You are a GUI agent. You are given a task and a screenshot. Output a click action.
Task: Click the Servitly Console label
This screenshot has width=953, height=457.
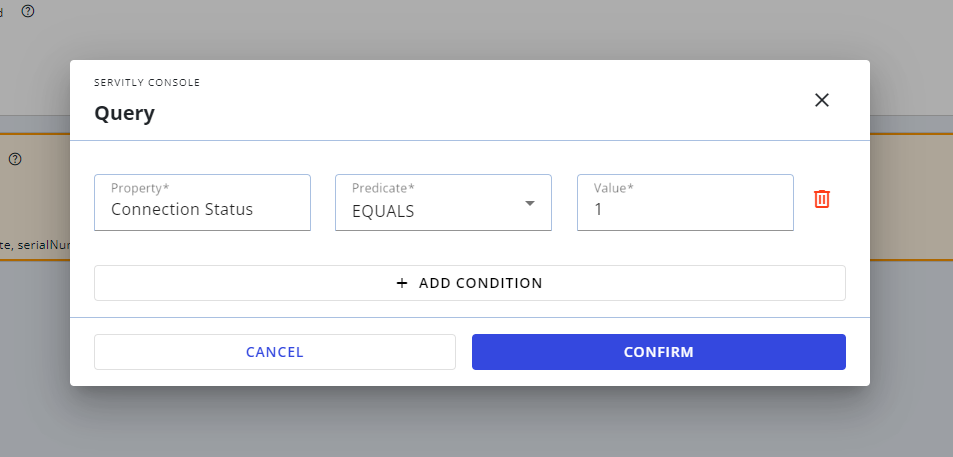pyautogui.click(x=147, y=83)
